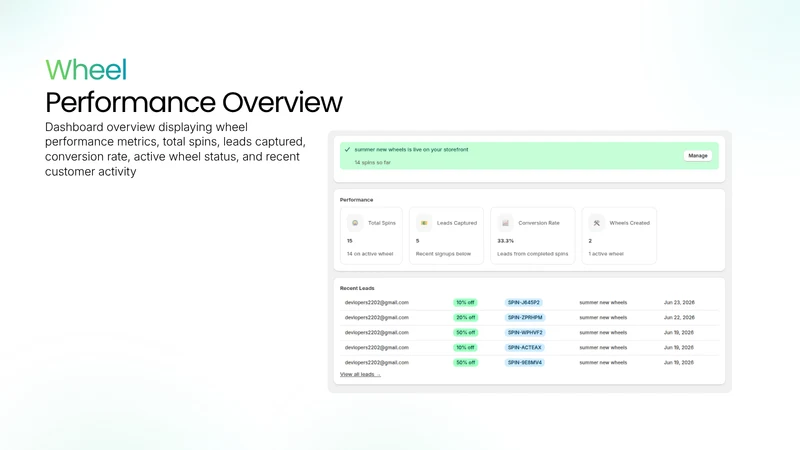This screenshot has width=800, height=450.
Task: Click the 'Jun 19, 2026' date in SPIN-ACTEAX row
Action: 679,347
